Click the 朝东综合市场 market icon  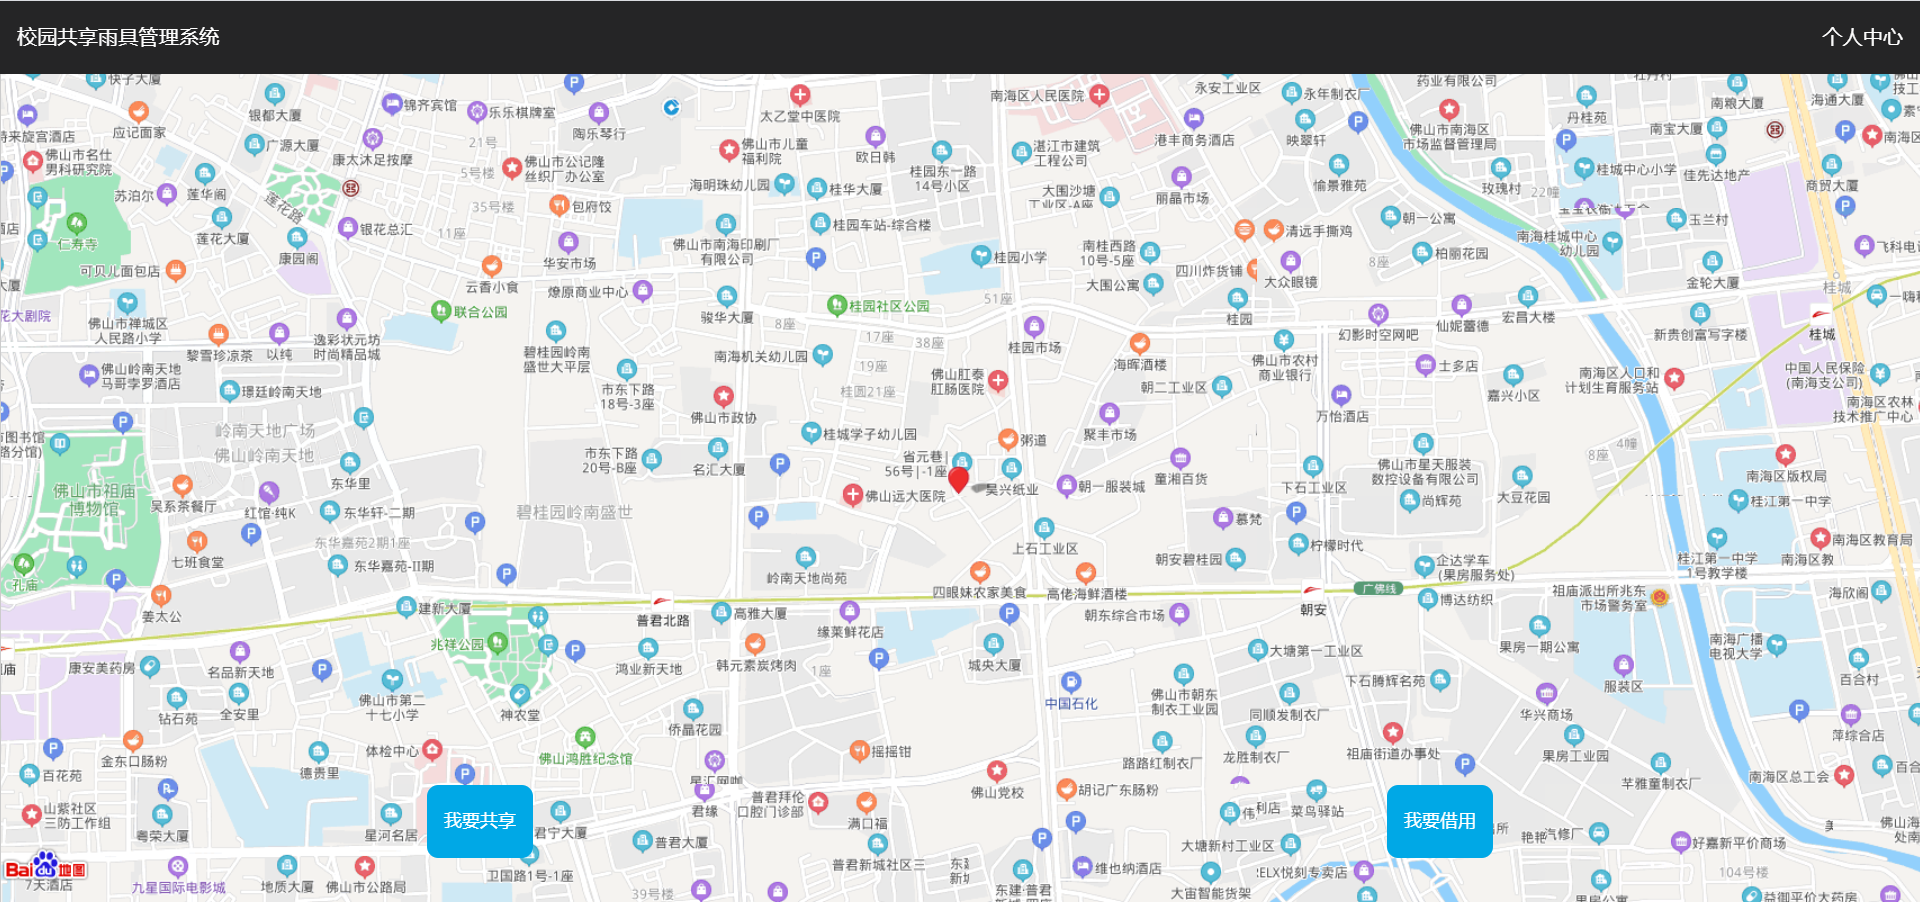pos(1179,613)
